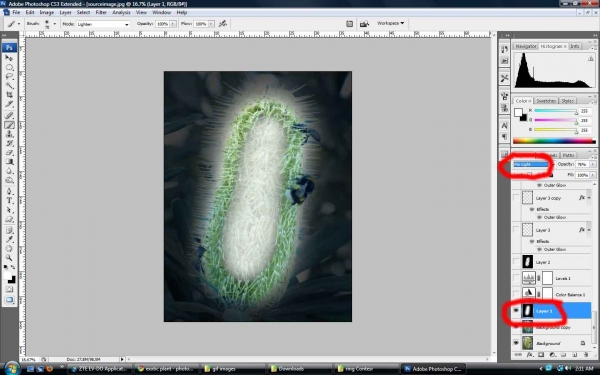Show the Levels 1 adjustment layer

tap(516, 278)
